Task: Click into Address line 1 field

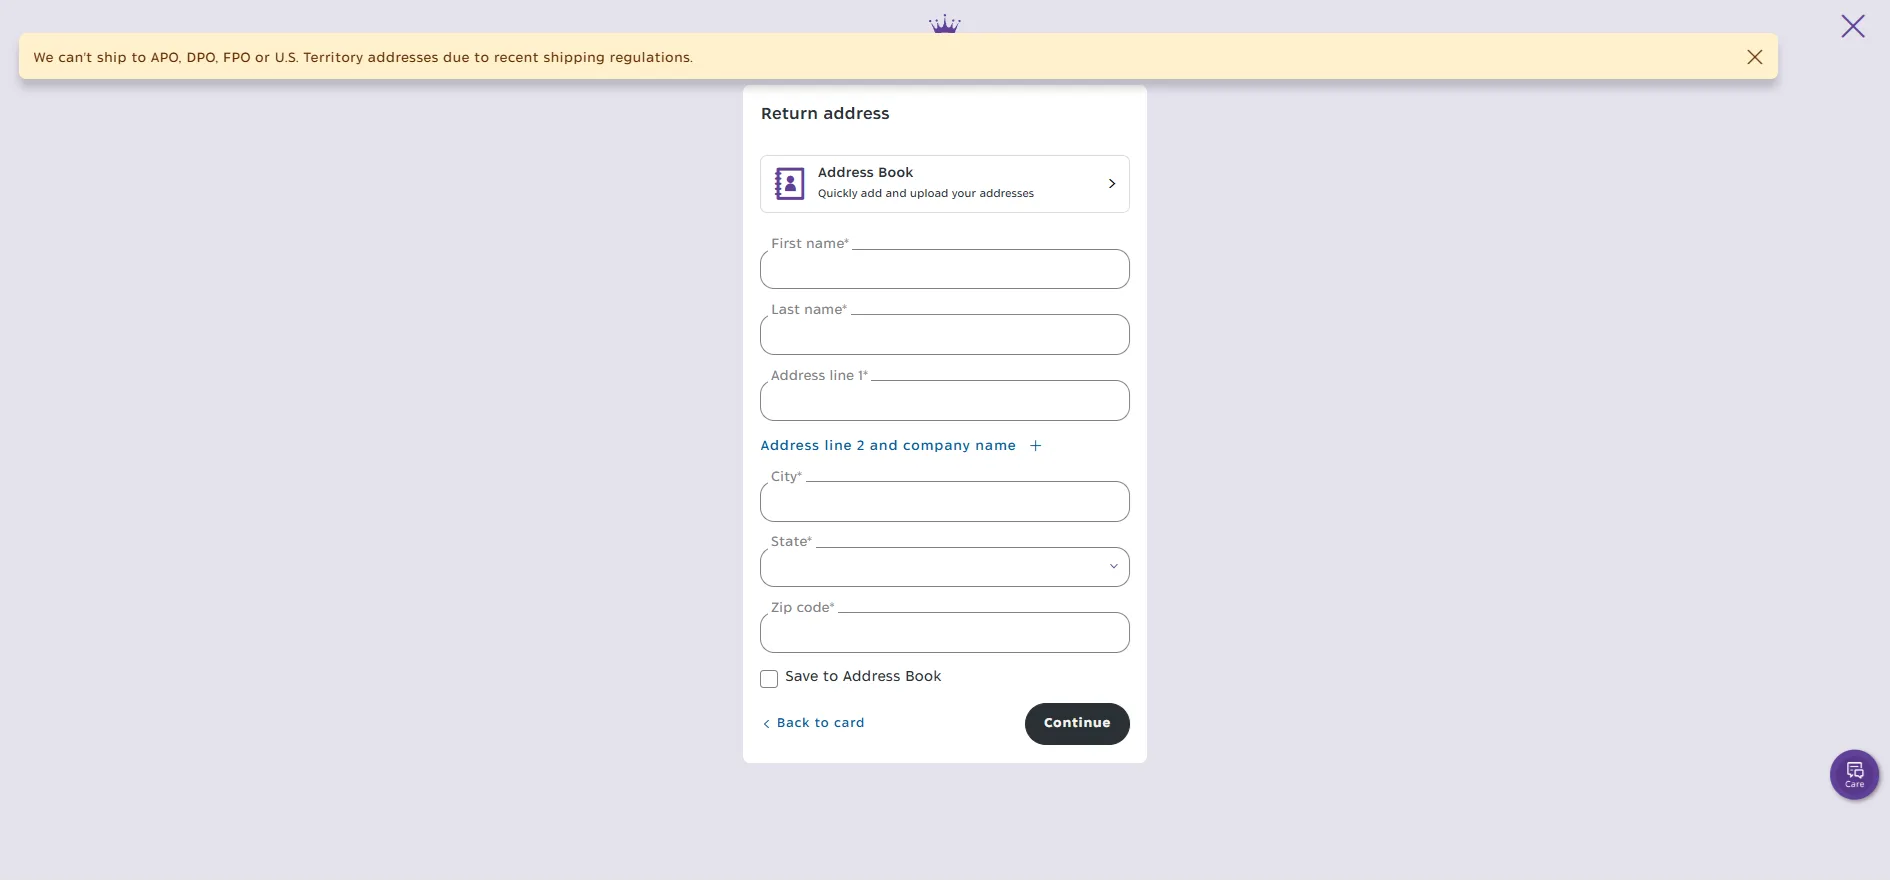Action: pyautogui.click(x=945, y=401)
